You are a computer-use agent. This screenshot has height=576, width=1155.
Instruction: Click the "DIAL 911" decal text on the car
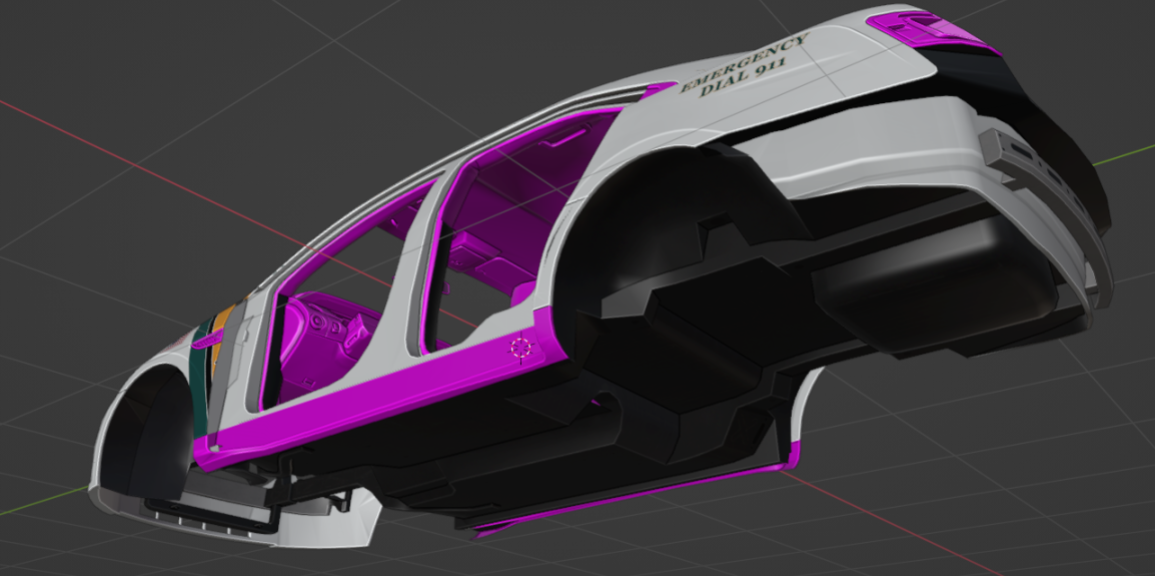click(743, 77)
